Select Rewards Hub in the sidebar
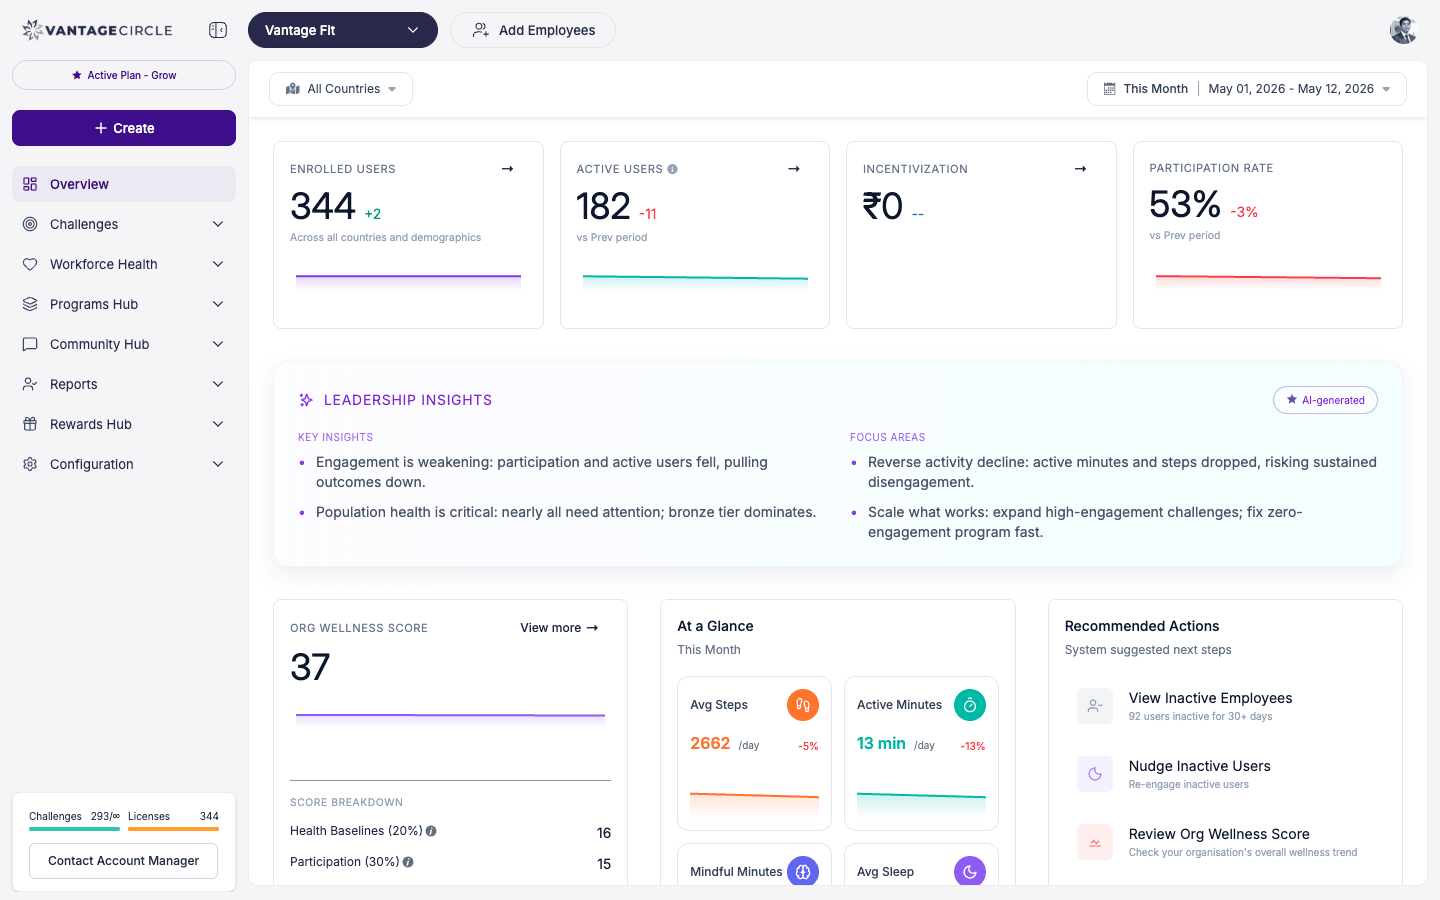Viewport: 1440px width, 900px height. [124, 424]
